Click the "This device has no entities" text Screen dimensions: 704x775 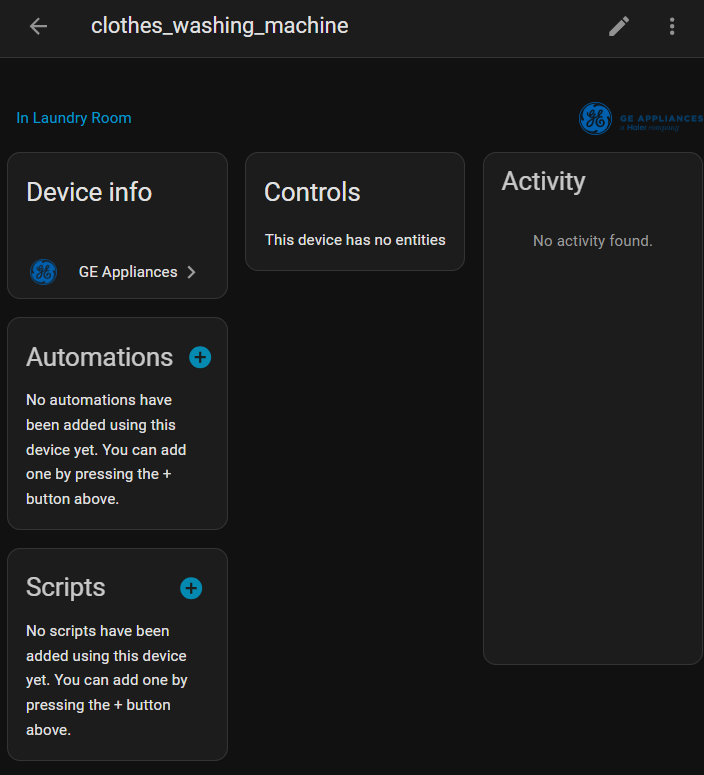[355, 240]
